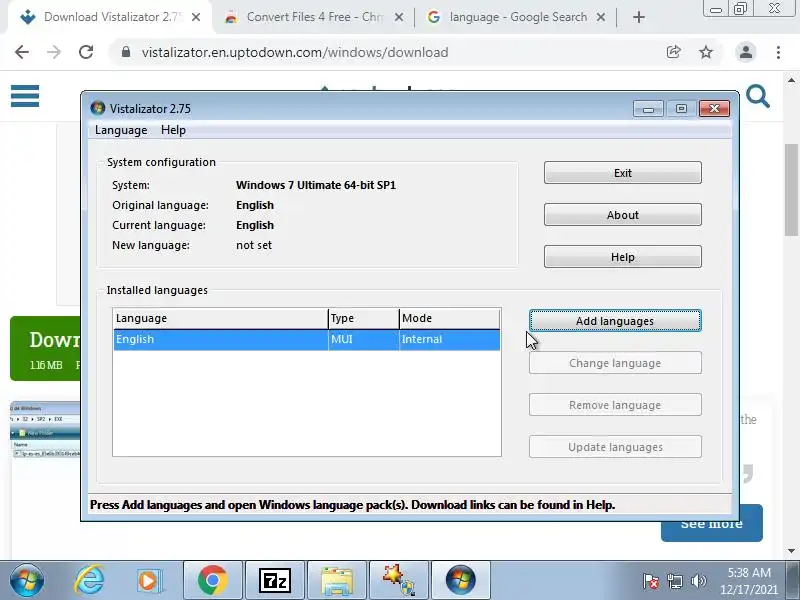
Task: Open the star installer taskbar icon
Action: [399, 580]
